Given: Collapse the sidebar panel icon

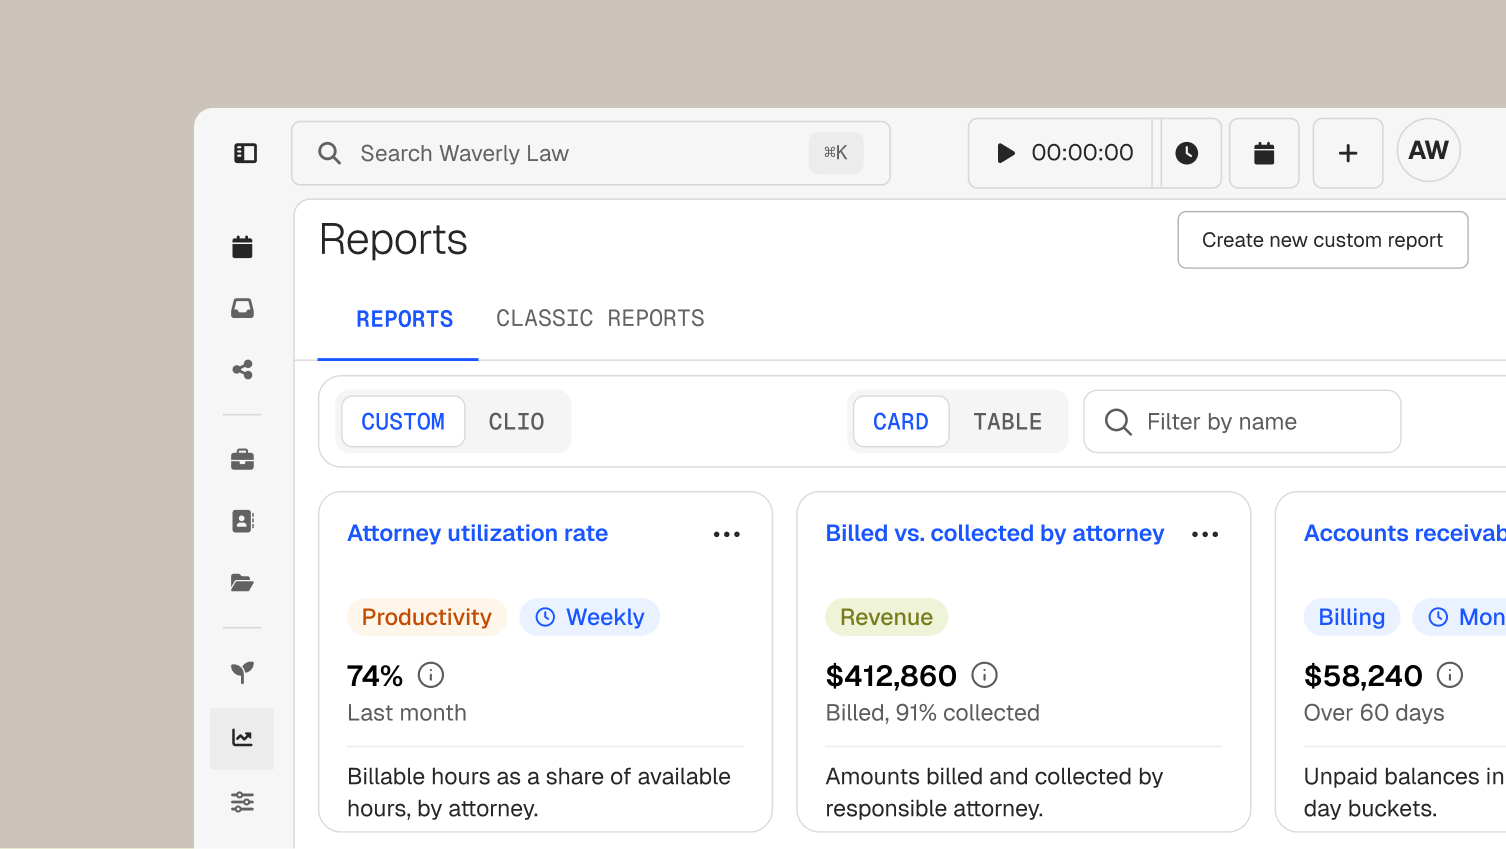Looking at the screenshot, I should click(x=245, y=153).
